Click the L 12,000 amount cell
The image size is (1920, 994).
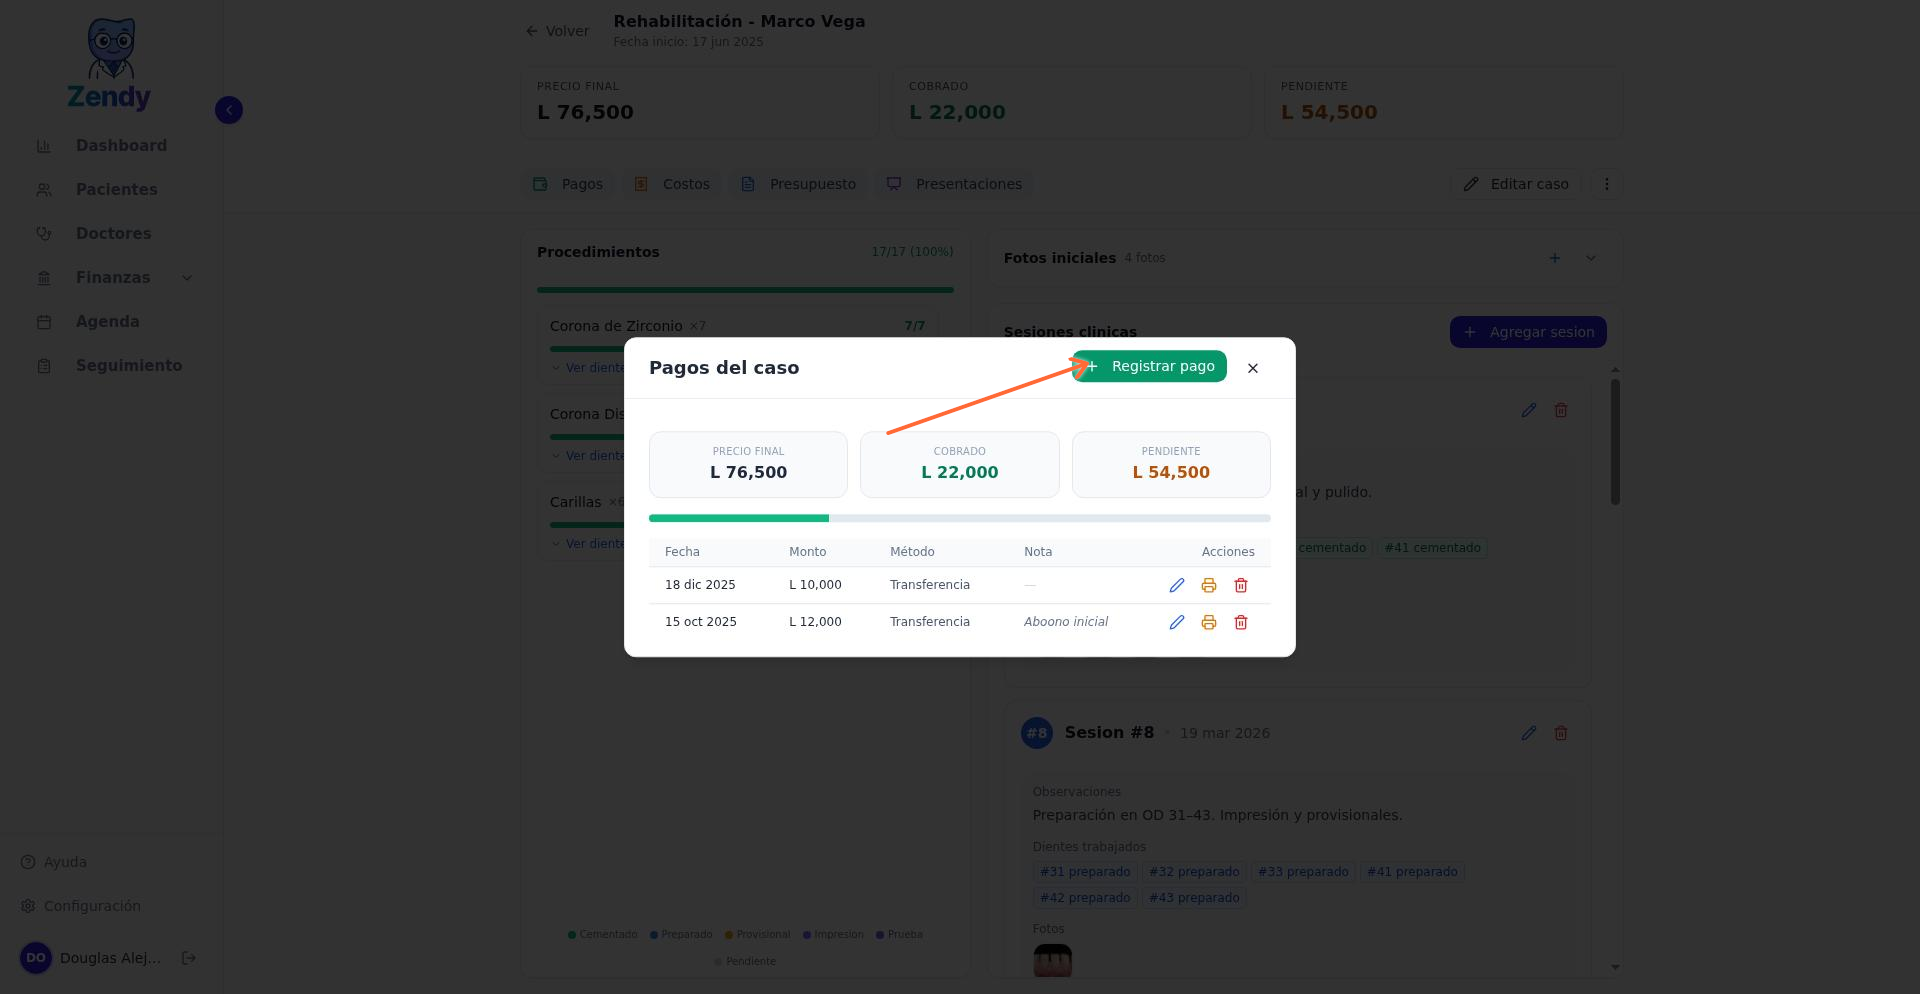[x=815, y=622]
